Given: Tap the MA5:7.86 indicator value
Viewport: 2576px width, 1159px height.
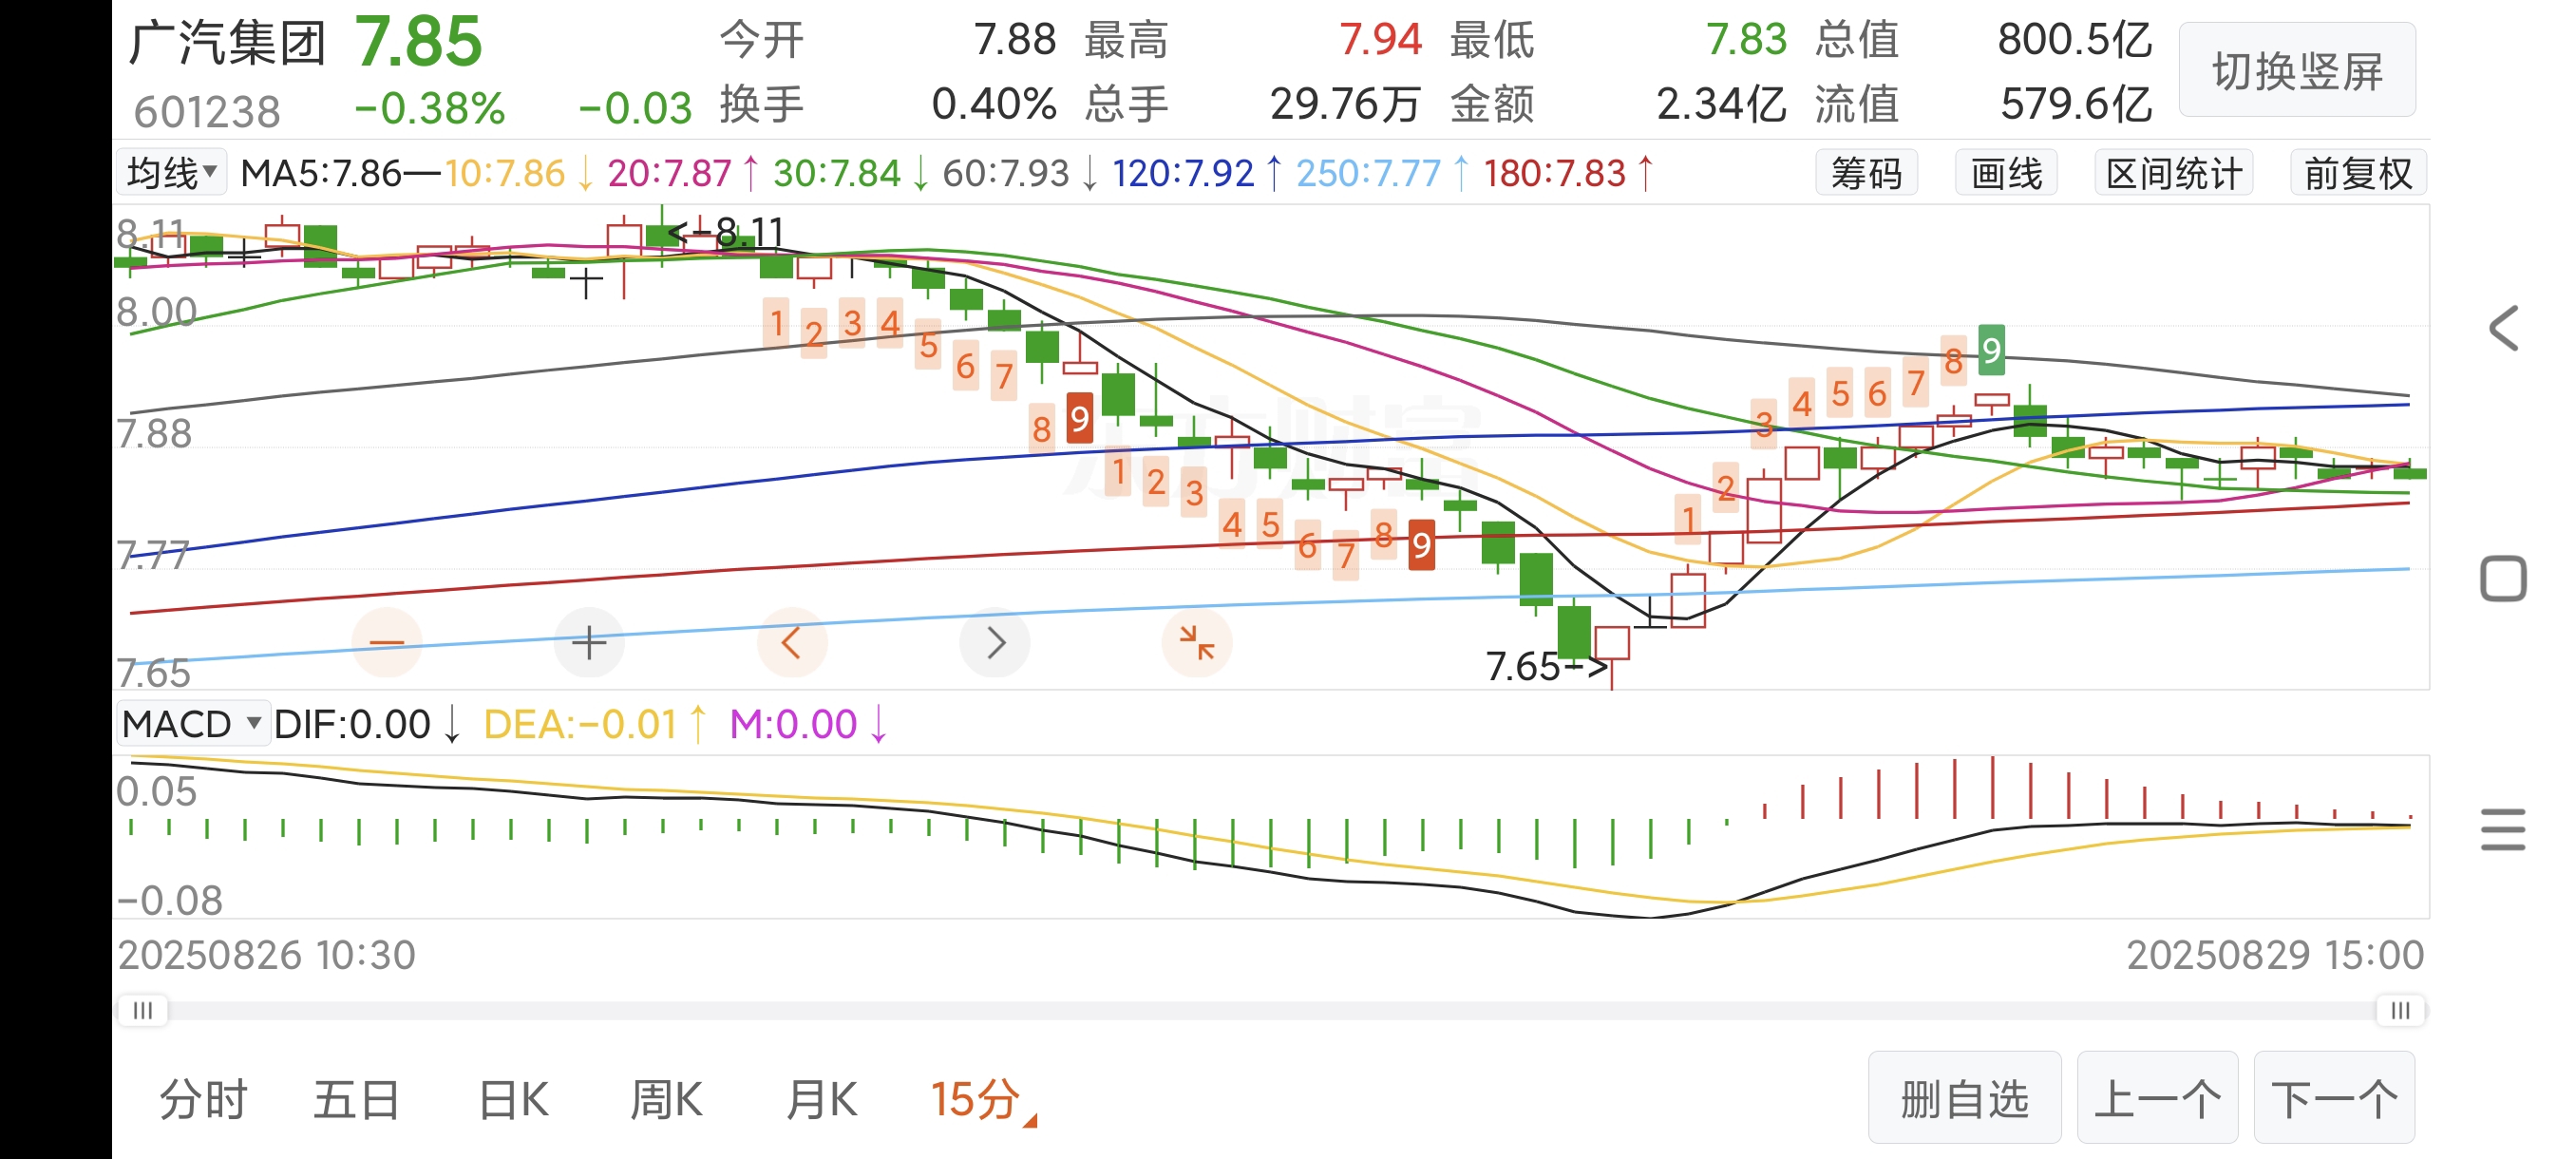Looking at the screenshot, I should (x=322, y=173).
